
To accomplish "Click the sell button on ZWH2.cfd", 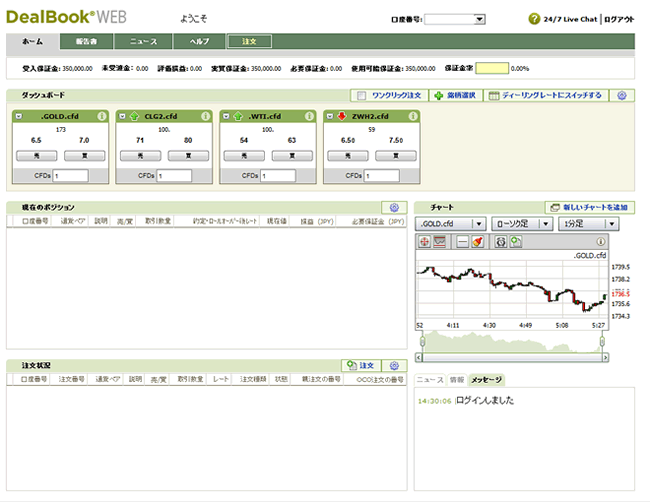I will point(348,156).
